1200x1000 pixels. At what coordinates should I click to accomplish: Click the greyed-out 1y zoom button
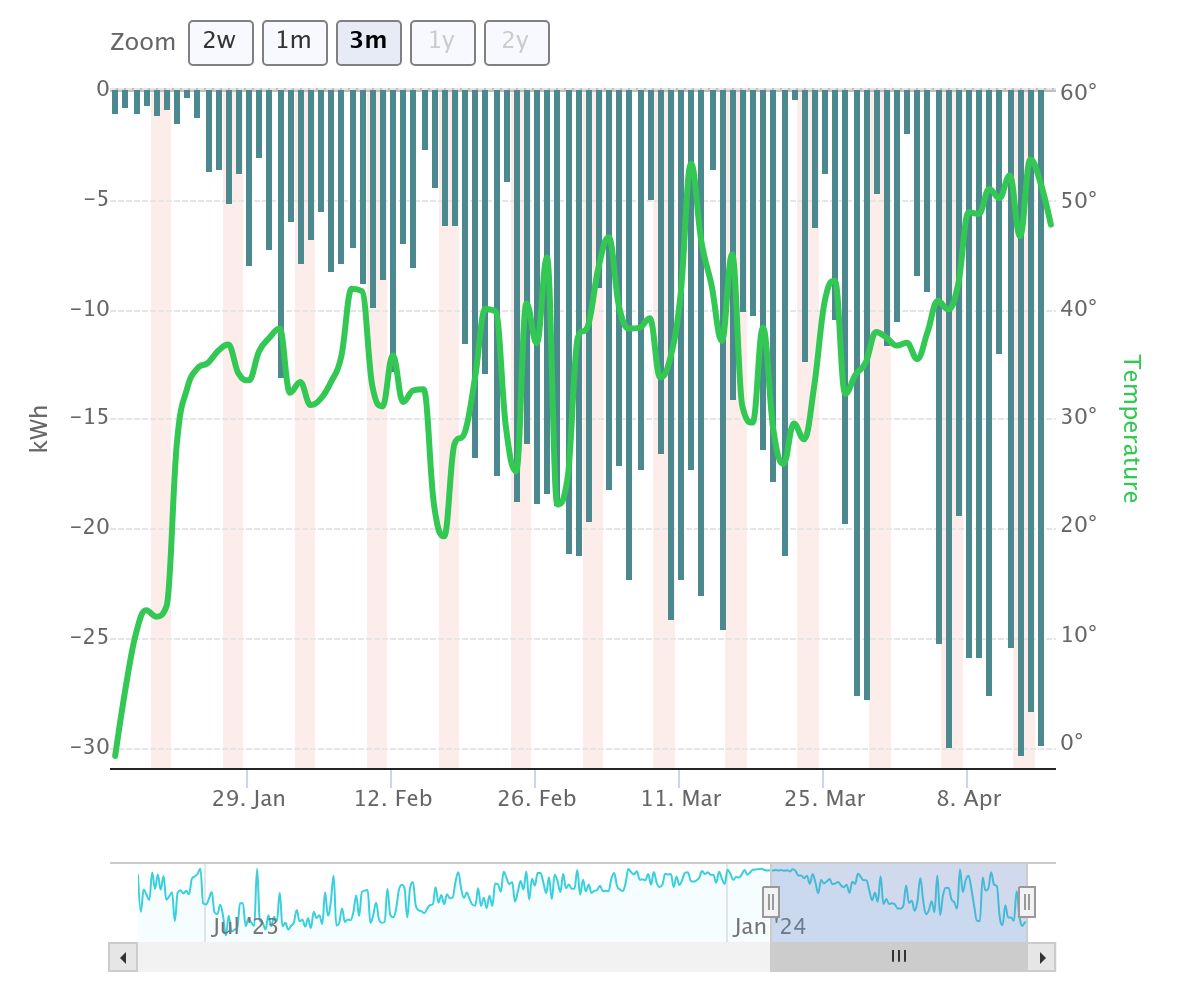coord(442,42)
